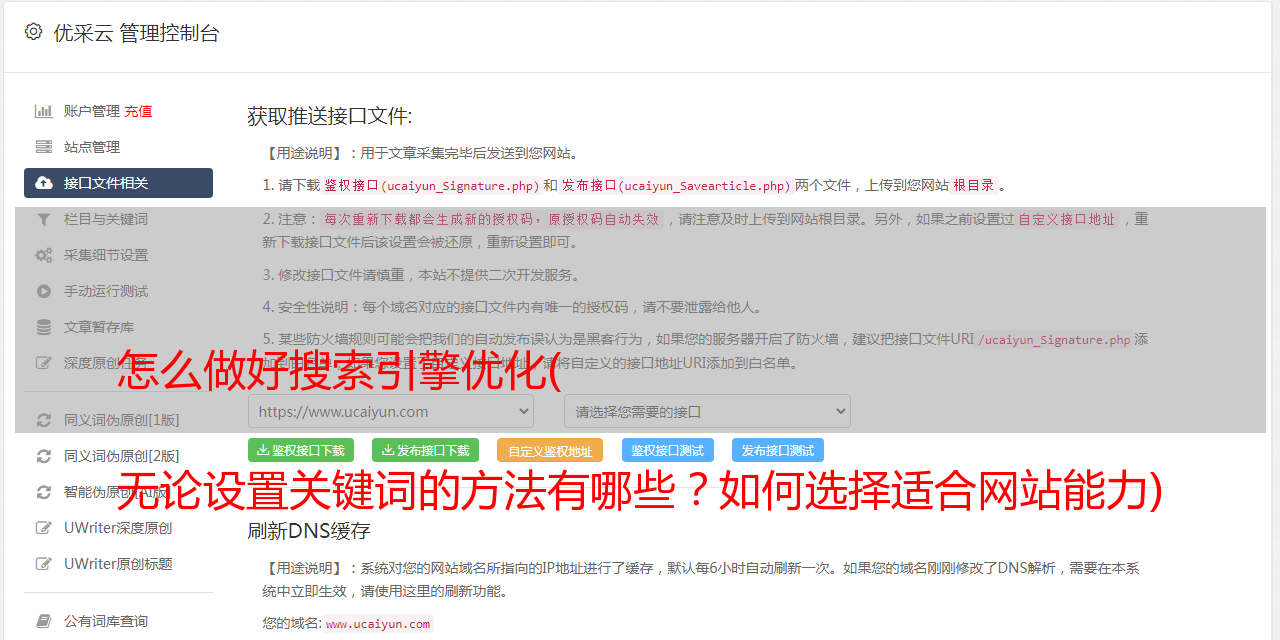Click the edit icon for UWriter深度原创

pyautogui.click(x=44, y=528)
